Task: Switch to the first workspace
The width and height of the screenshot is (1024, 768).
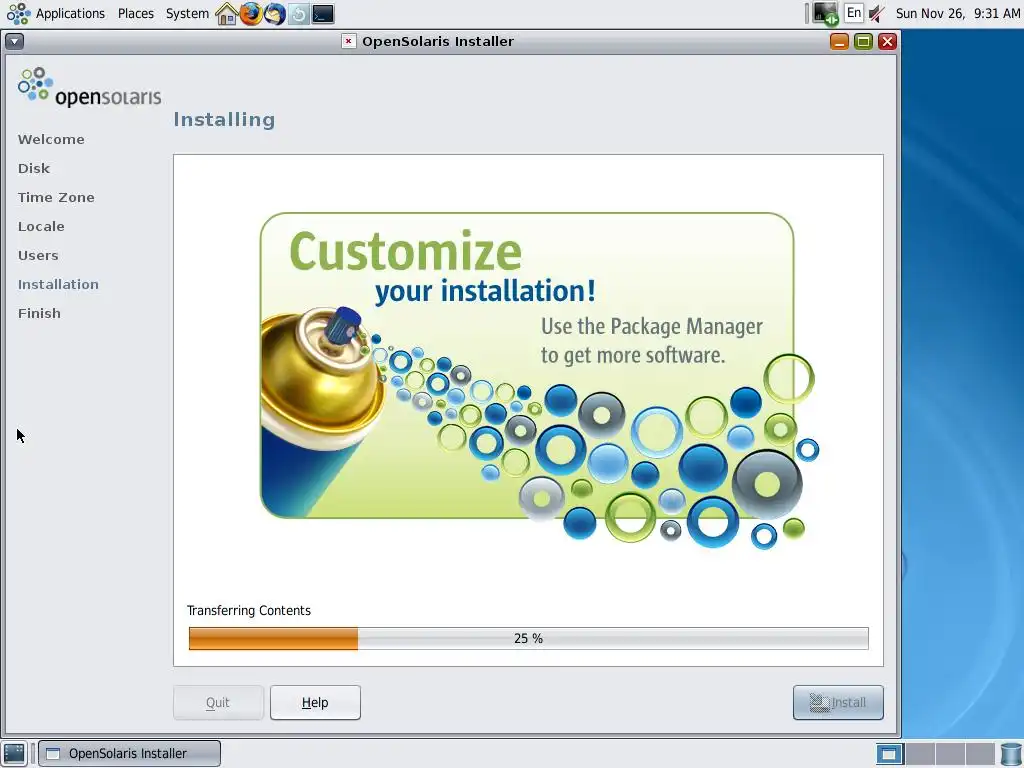Action: pos(889,754)
